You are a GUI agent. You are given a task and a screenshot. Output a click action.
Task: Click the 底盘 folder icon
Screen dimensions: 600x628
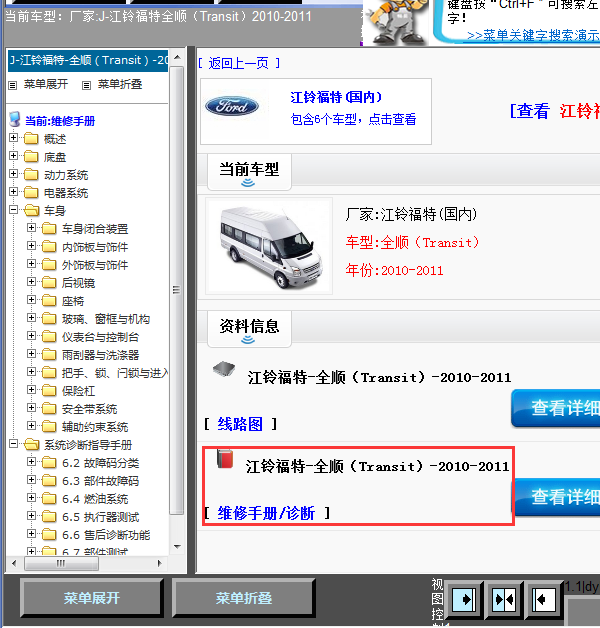pos(31,157)
